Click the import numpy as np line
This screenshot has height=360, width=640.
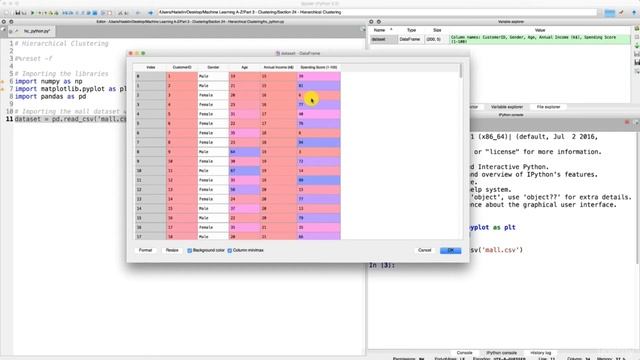point(49,82)
